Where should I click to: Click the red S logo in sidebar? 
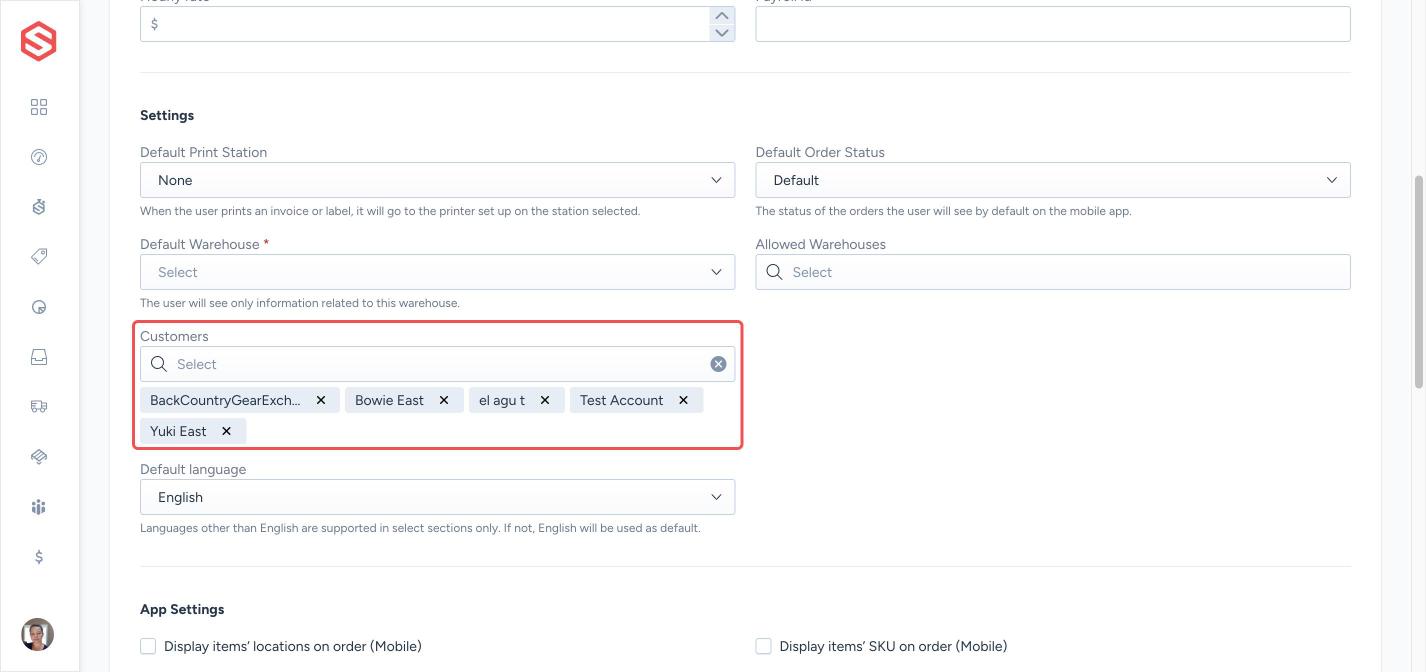[38, 42]
